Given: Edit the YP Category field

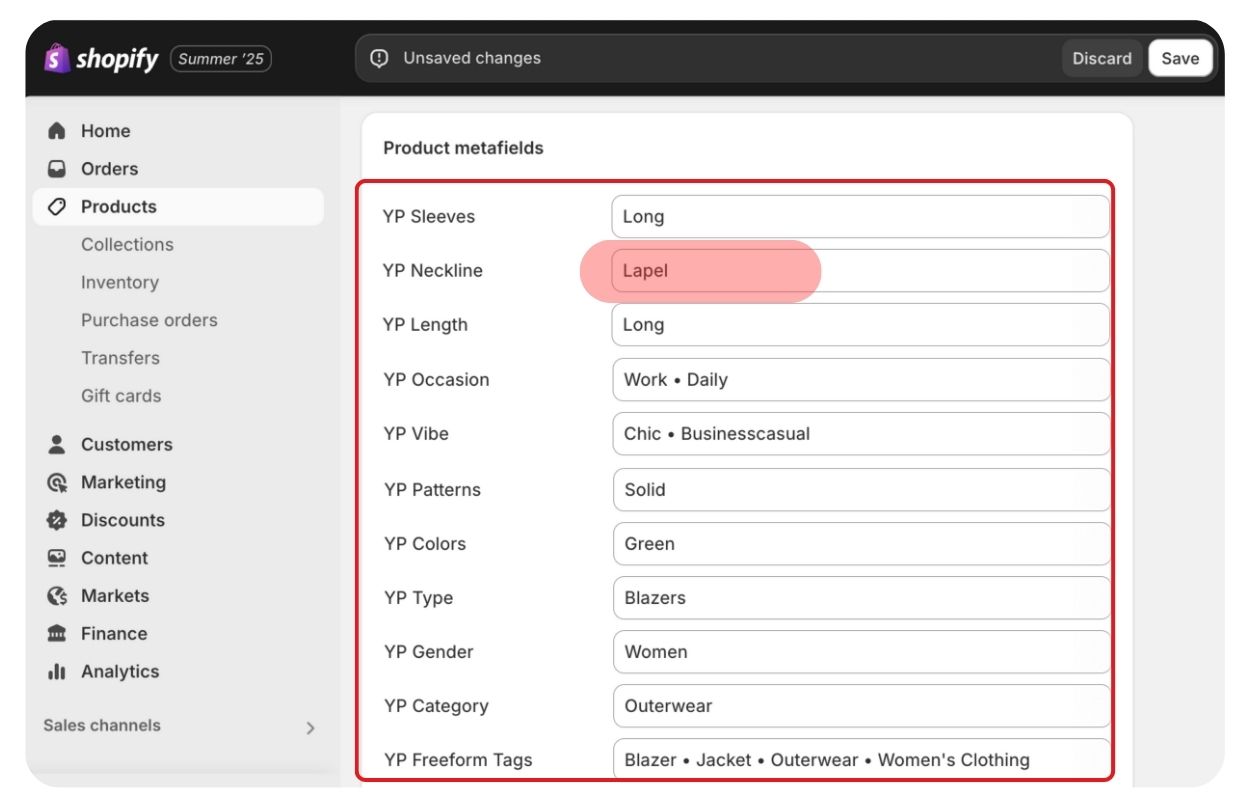Looking at the screenshot, I should click(x=861, y=706).
